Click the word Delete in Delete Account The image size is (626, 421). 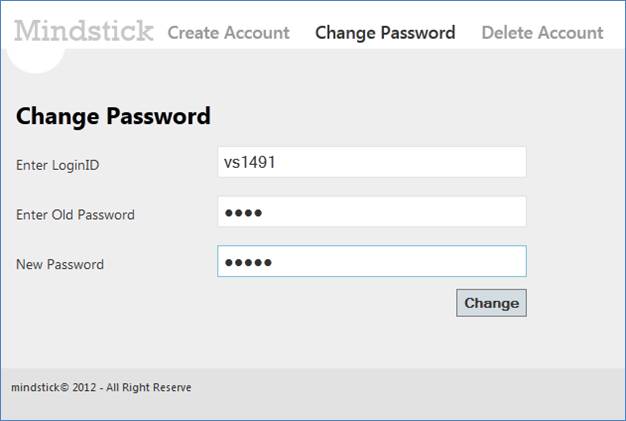click(507, 33)
